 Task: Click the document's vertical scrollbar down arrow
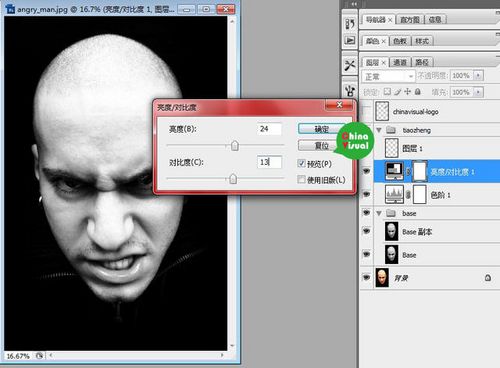pos(232,346)
